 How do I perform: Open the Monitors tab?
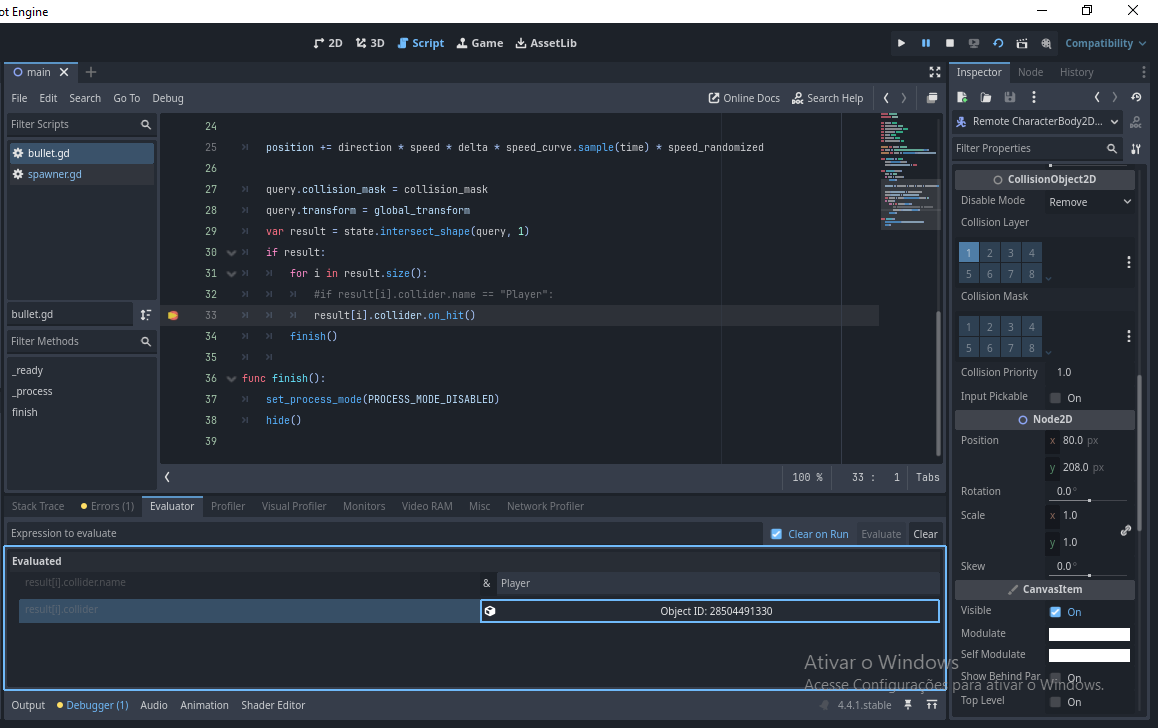click(x=364, y=506)
